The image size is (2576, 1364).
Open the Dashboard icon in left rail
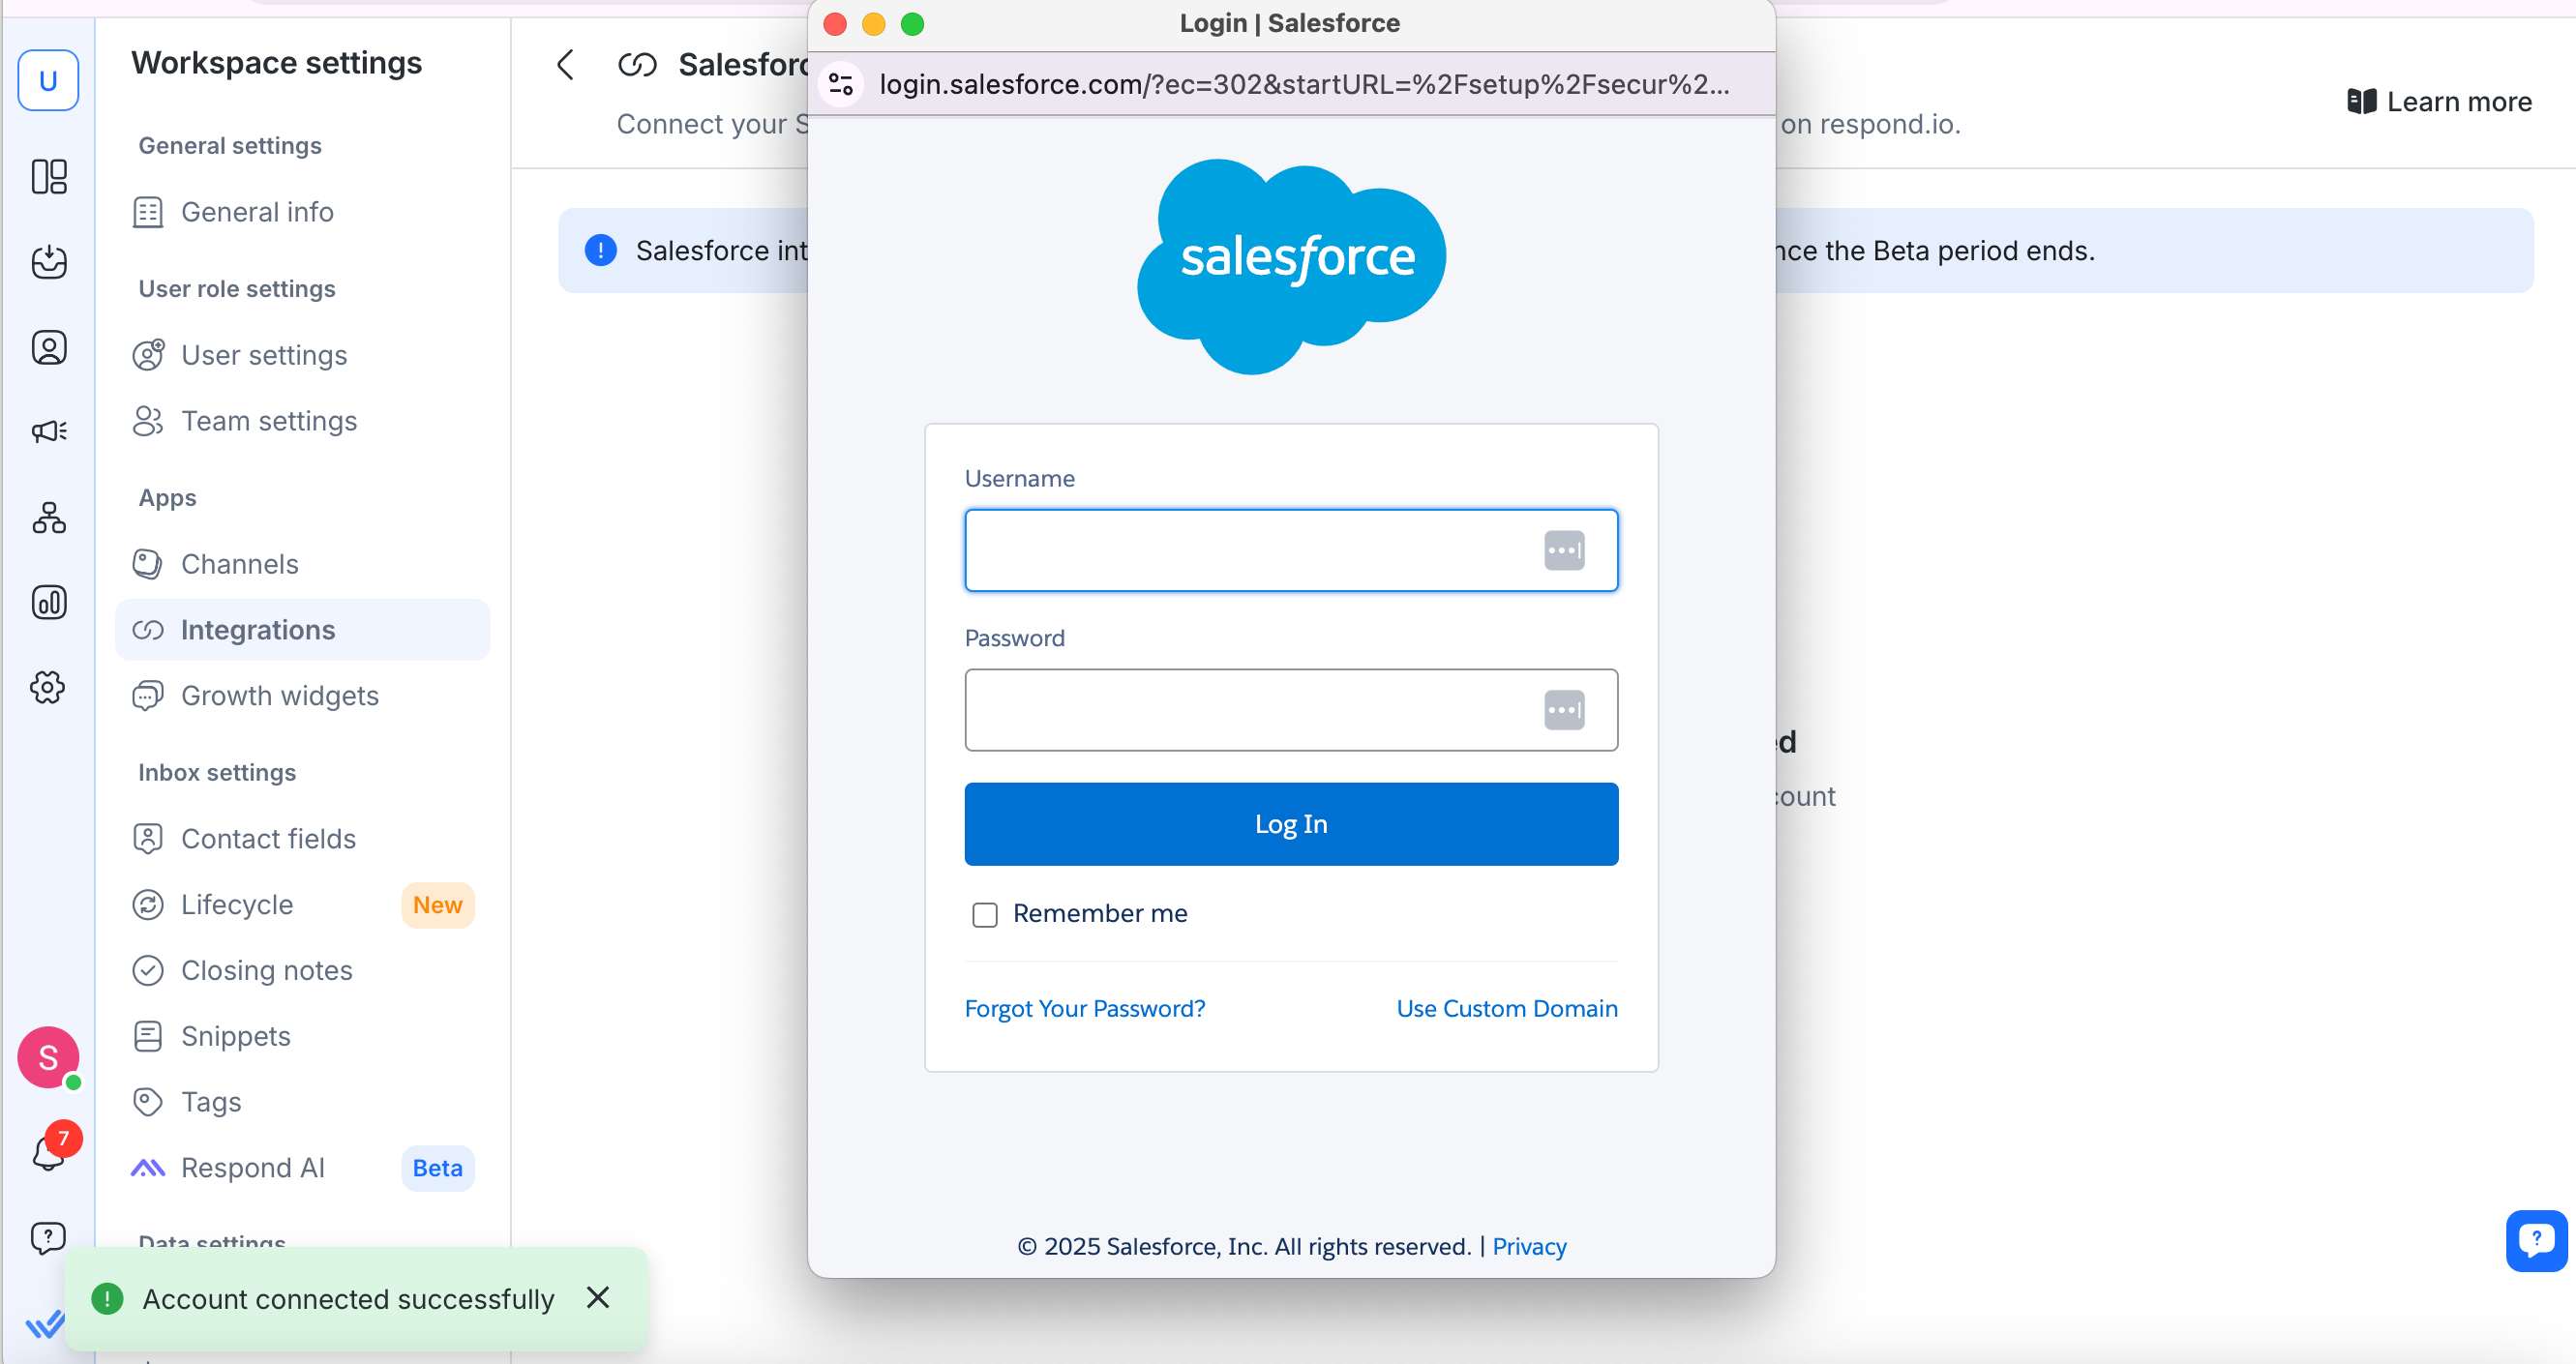point(48,177)
